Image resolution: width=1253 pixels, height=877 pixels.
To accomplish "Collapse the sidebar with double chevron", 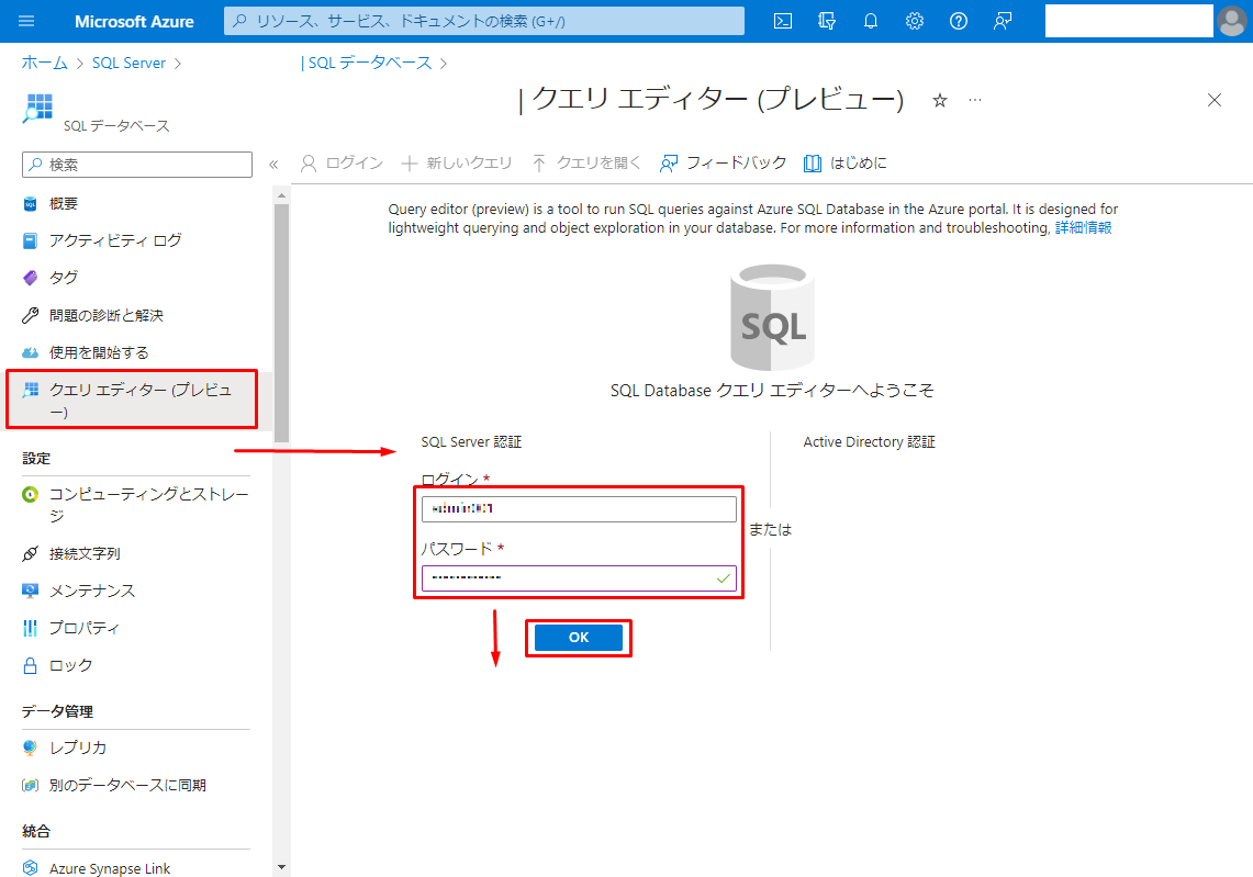I will click(x=273, y=164).
